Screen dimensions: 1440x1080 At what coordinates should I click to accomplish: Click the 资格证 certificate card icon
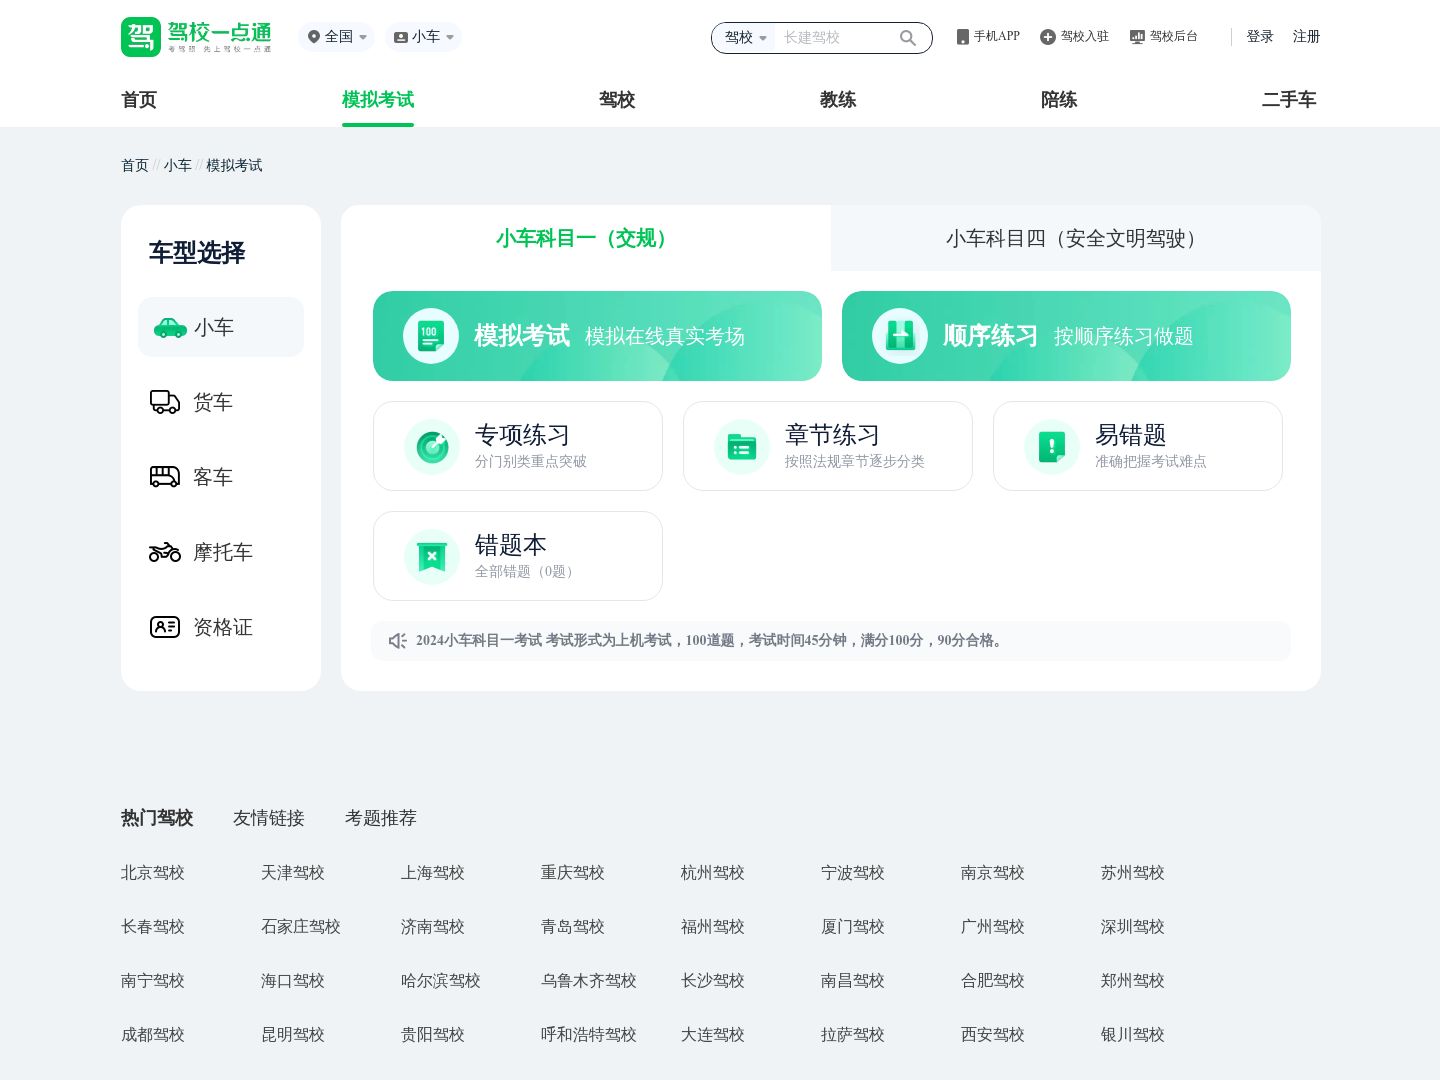click(x=165, y=627)
